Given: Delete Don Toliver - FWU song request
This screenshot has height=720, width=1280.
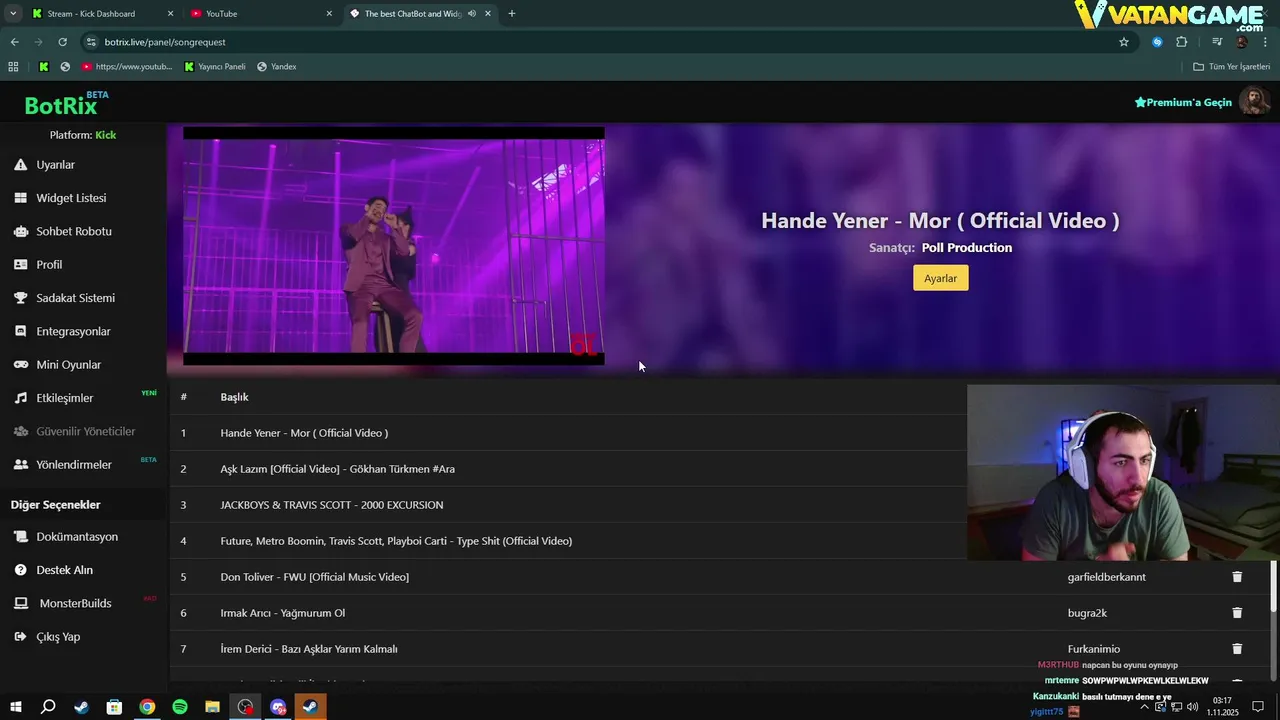Looking at the screenshot, I should click(x=1237, y=577).
